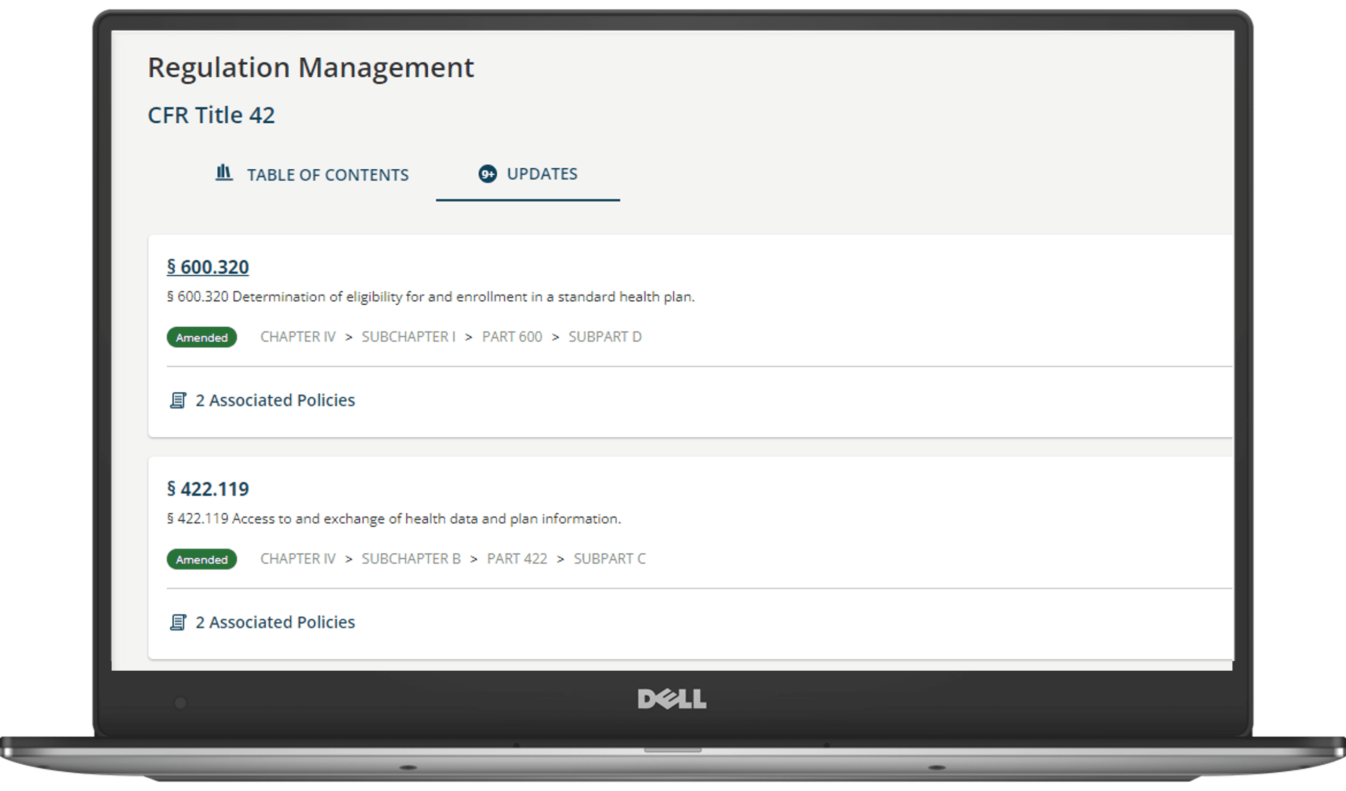Navigate to CHAPTER IV from the § 600.320 breadcrumb
This screenshot has width=1346, height=791.
coord(297,337)
